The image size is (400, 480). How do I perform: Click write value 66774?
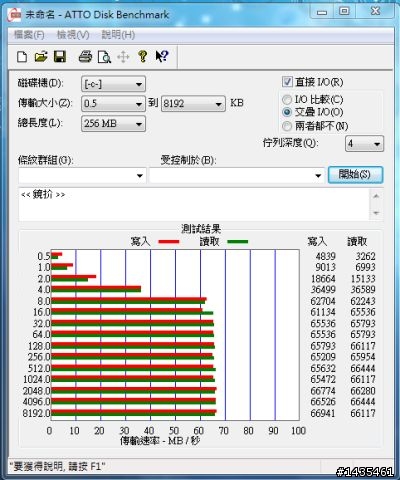point(323,391)
